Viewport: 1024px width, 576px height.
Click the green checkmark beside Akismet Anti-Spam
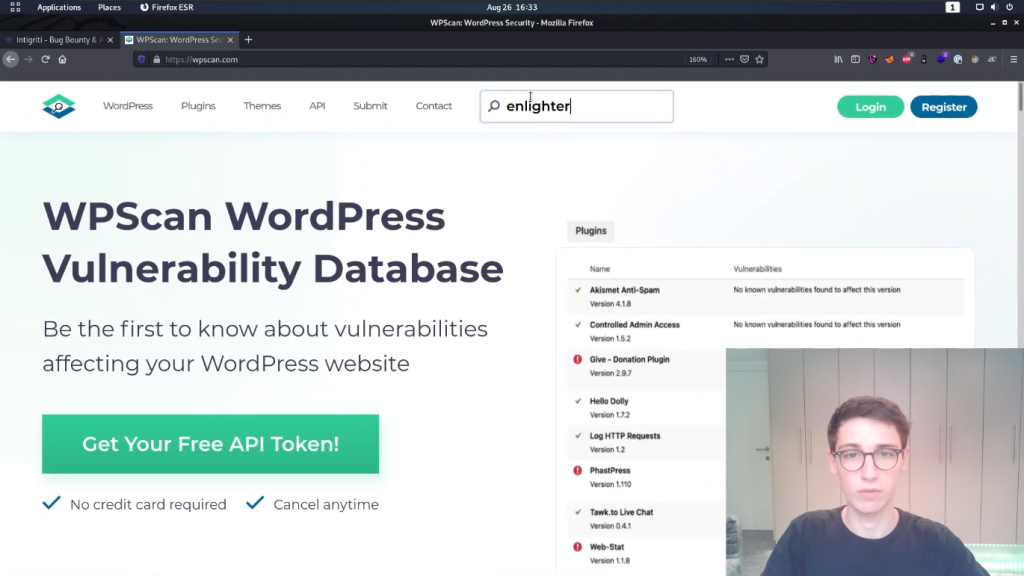(578, 289)
